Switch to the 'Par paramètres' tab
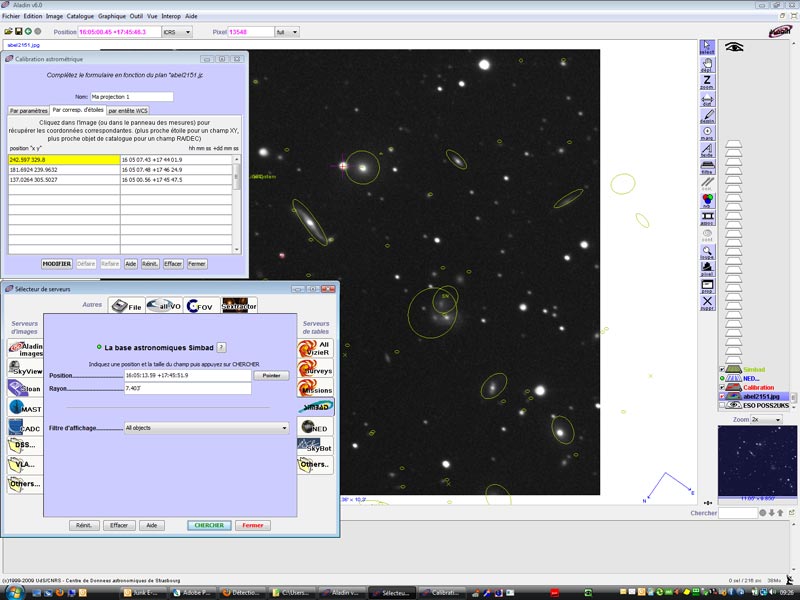 pos(29,111)
